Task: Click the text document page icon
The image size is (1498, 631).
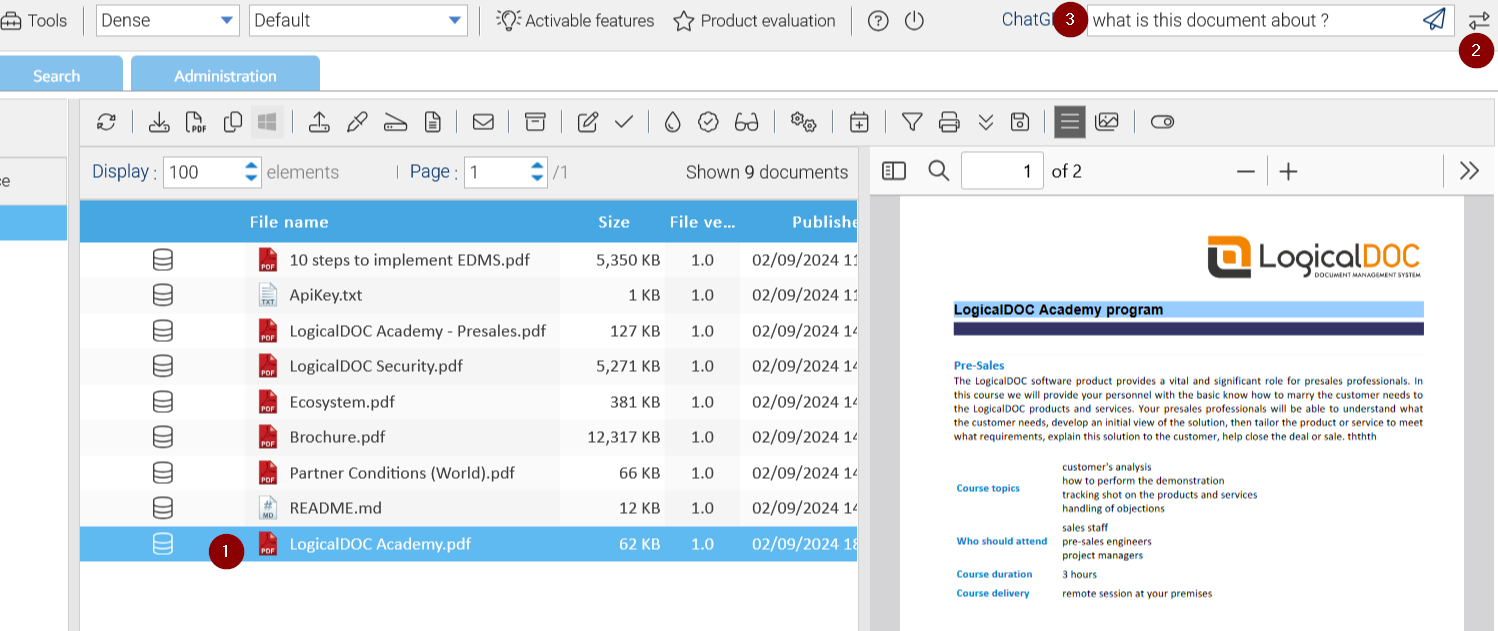Action: click(x=432, y=122)
